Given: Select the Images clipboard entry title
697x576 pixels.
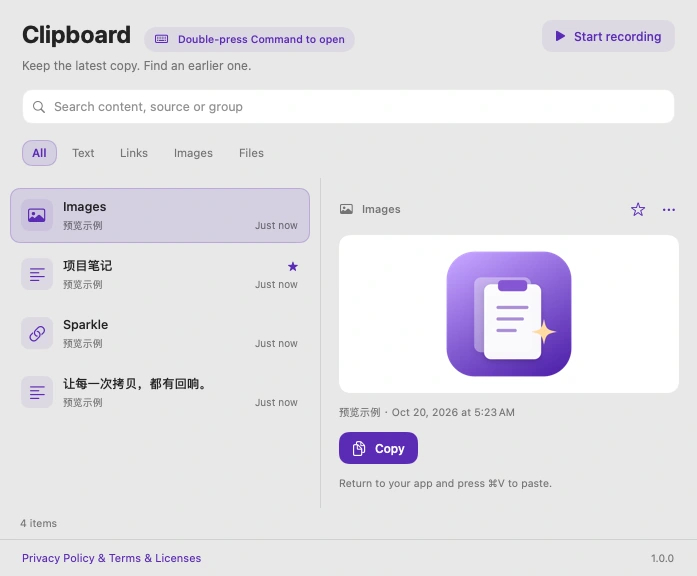Looking at the screenshot, I should point(84,207).
